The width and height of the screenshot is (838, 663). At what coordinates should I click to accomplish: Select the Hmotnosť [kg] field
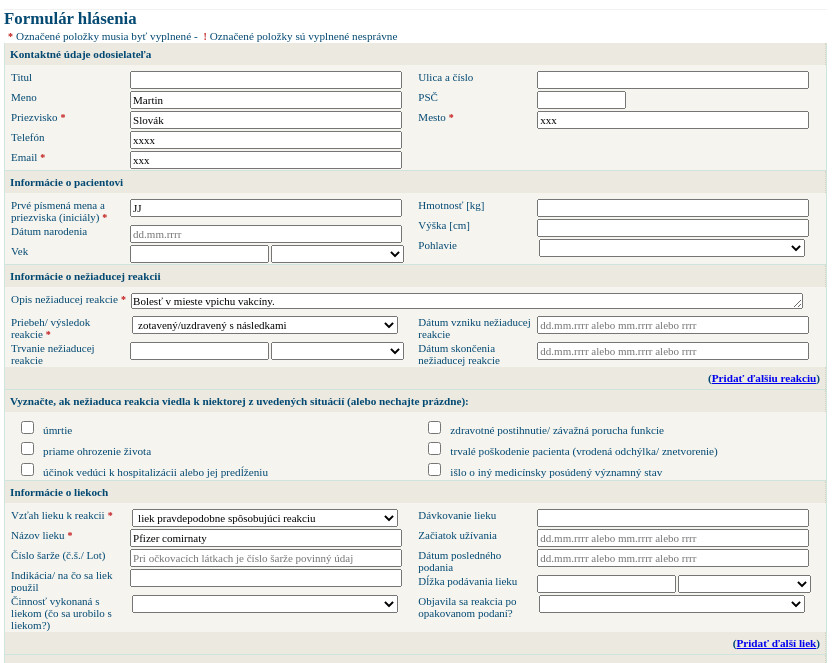[x=672, y=208]
